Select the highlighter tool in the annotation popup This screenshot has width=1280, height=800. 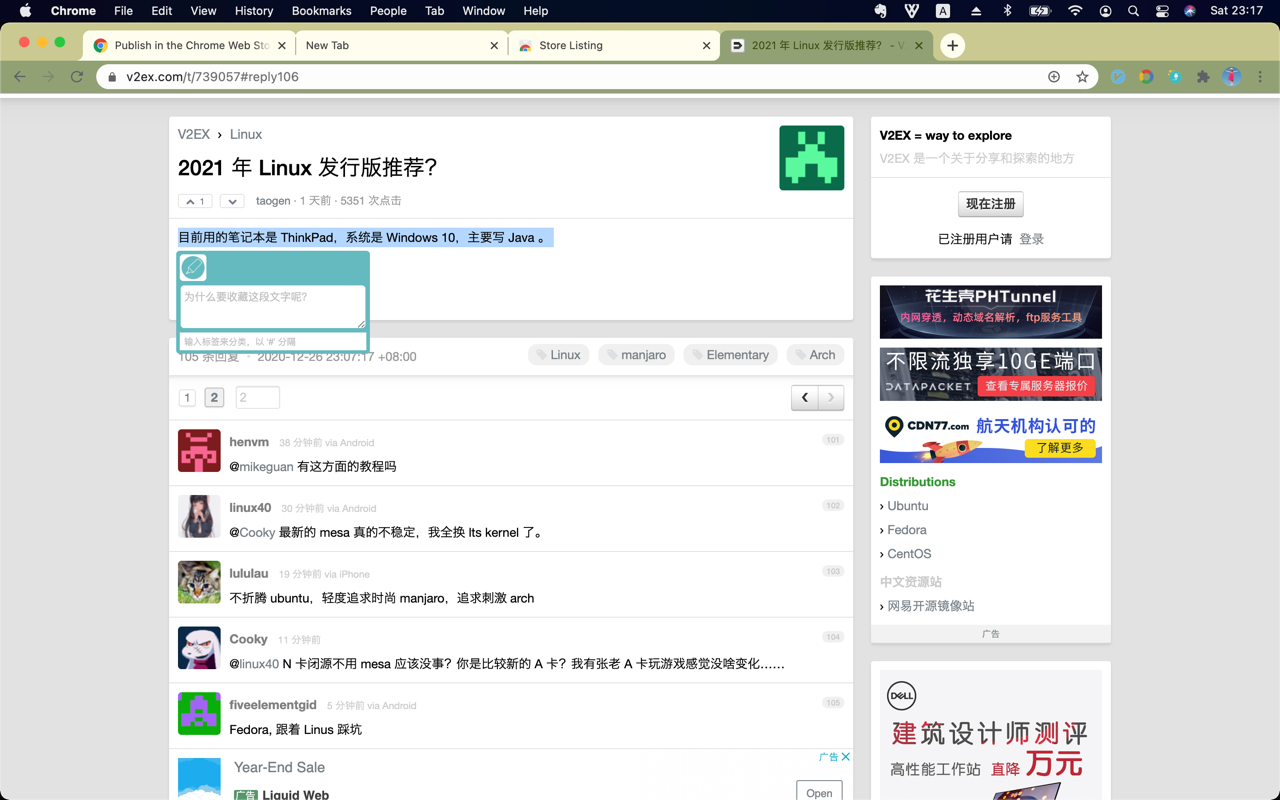[192, 267]
